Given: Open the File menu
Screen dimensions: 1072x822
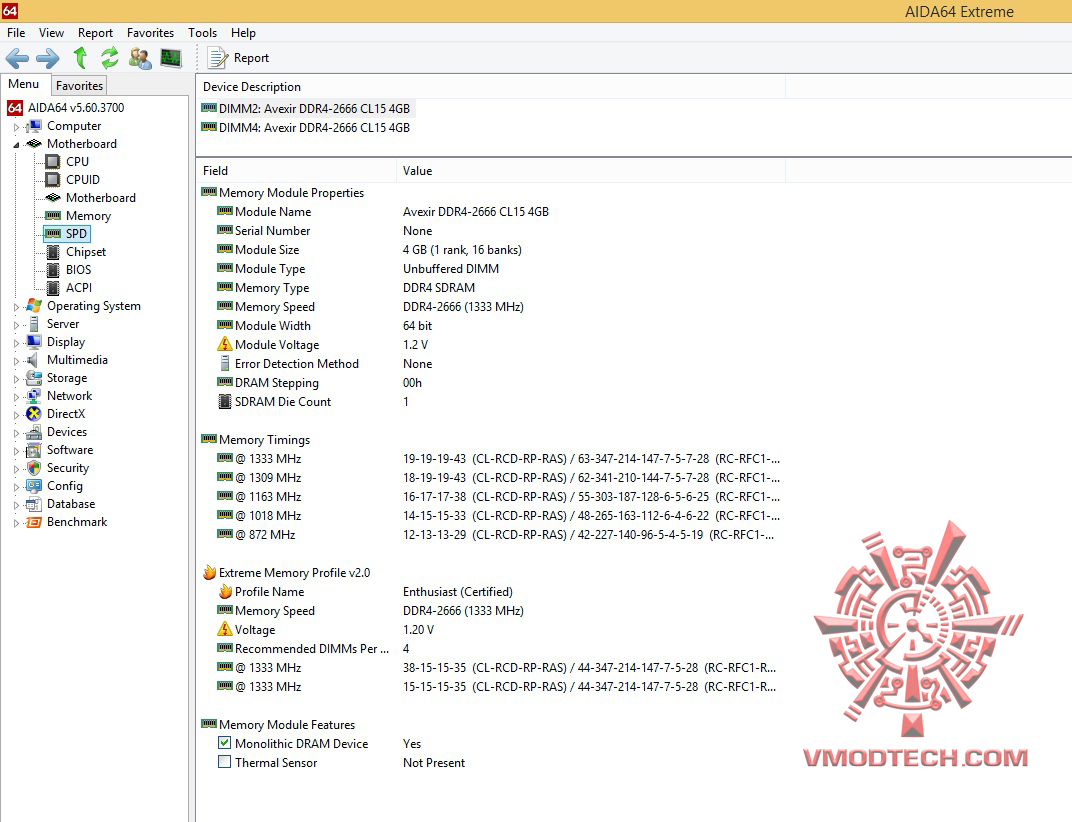Looking at the screenshot, I should (x=16, y=33).
